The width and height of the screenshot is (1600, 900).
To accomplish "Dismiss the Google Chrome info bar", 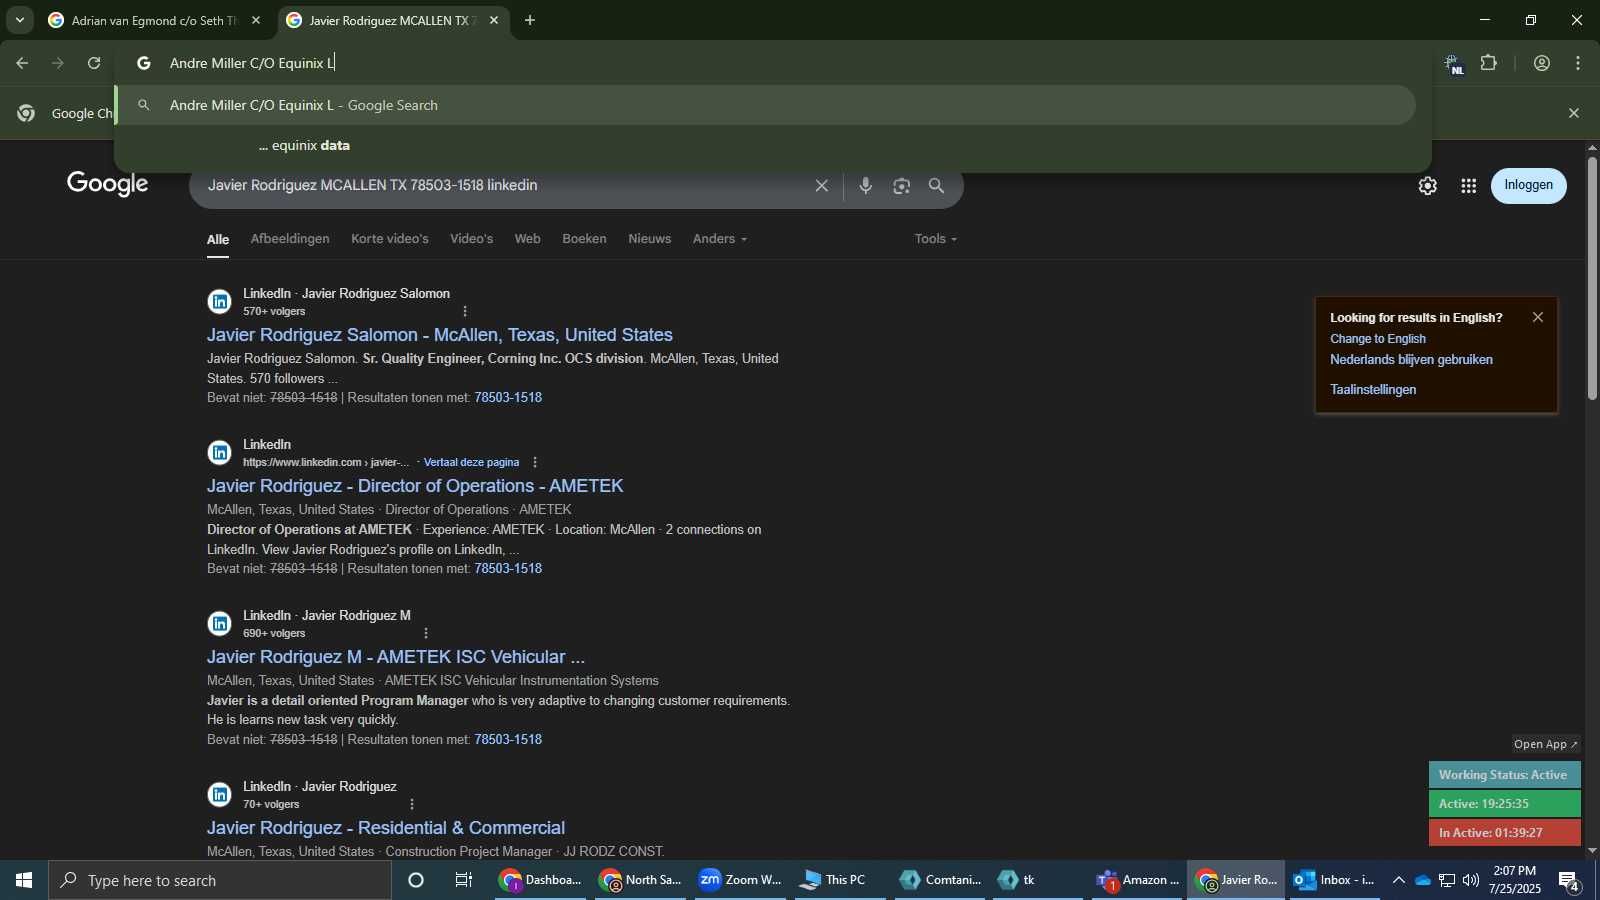I will [x=1574, y=113].
